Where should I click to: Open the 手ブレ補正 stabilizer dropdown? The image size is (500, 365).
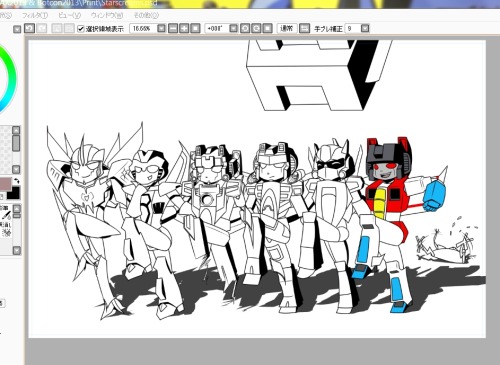click(365, 28)
